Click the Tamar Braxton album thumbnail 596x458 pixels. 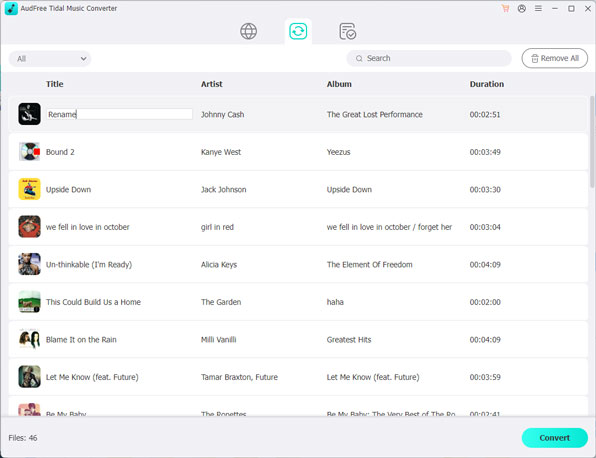coord(29,377)
